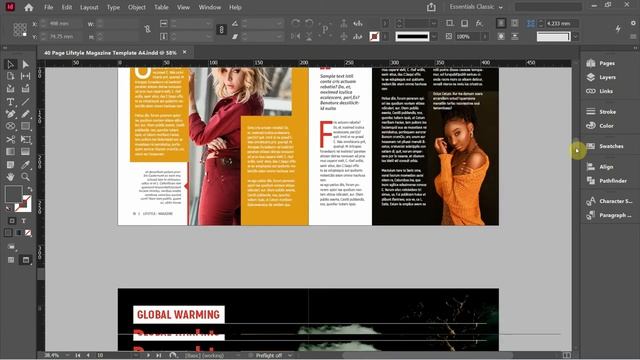Open the rotation angle dropdown
The height and width of the screenshot is (360, 640).
[x=279, y=24]
